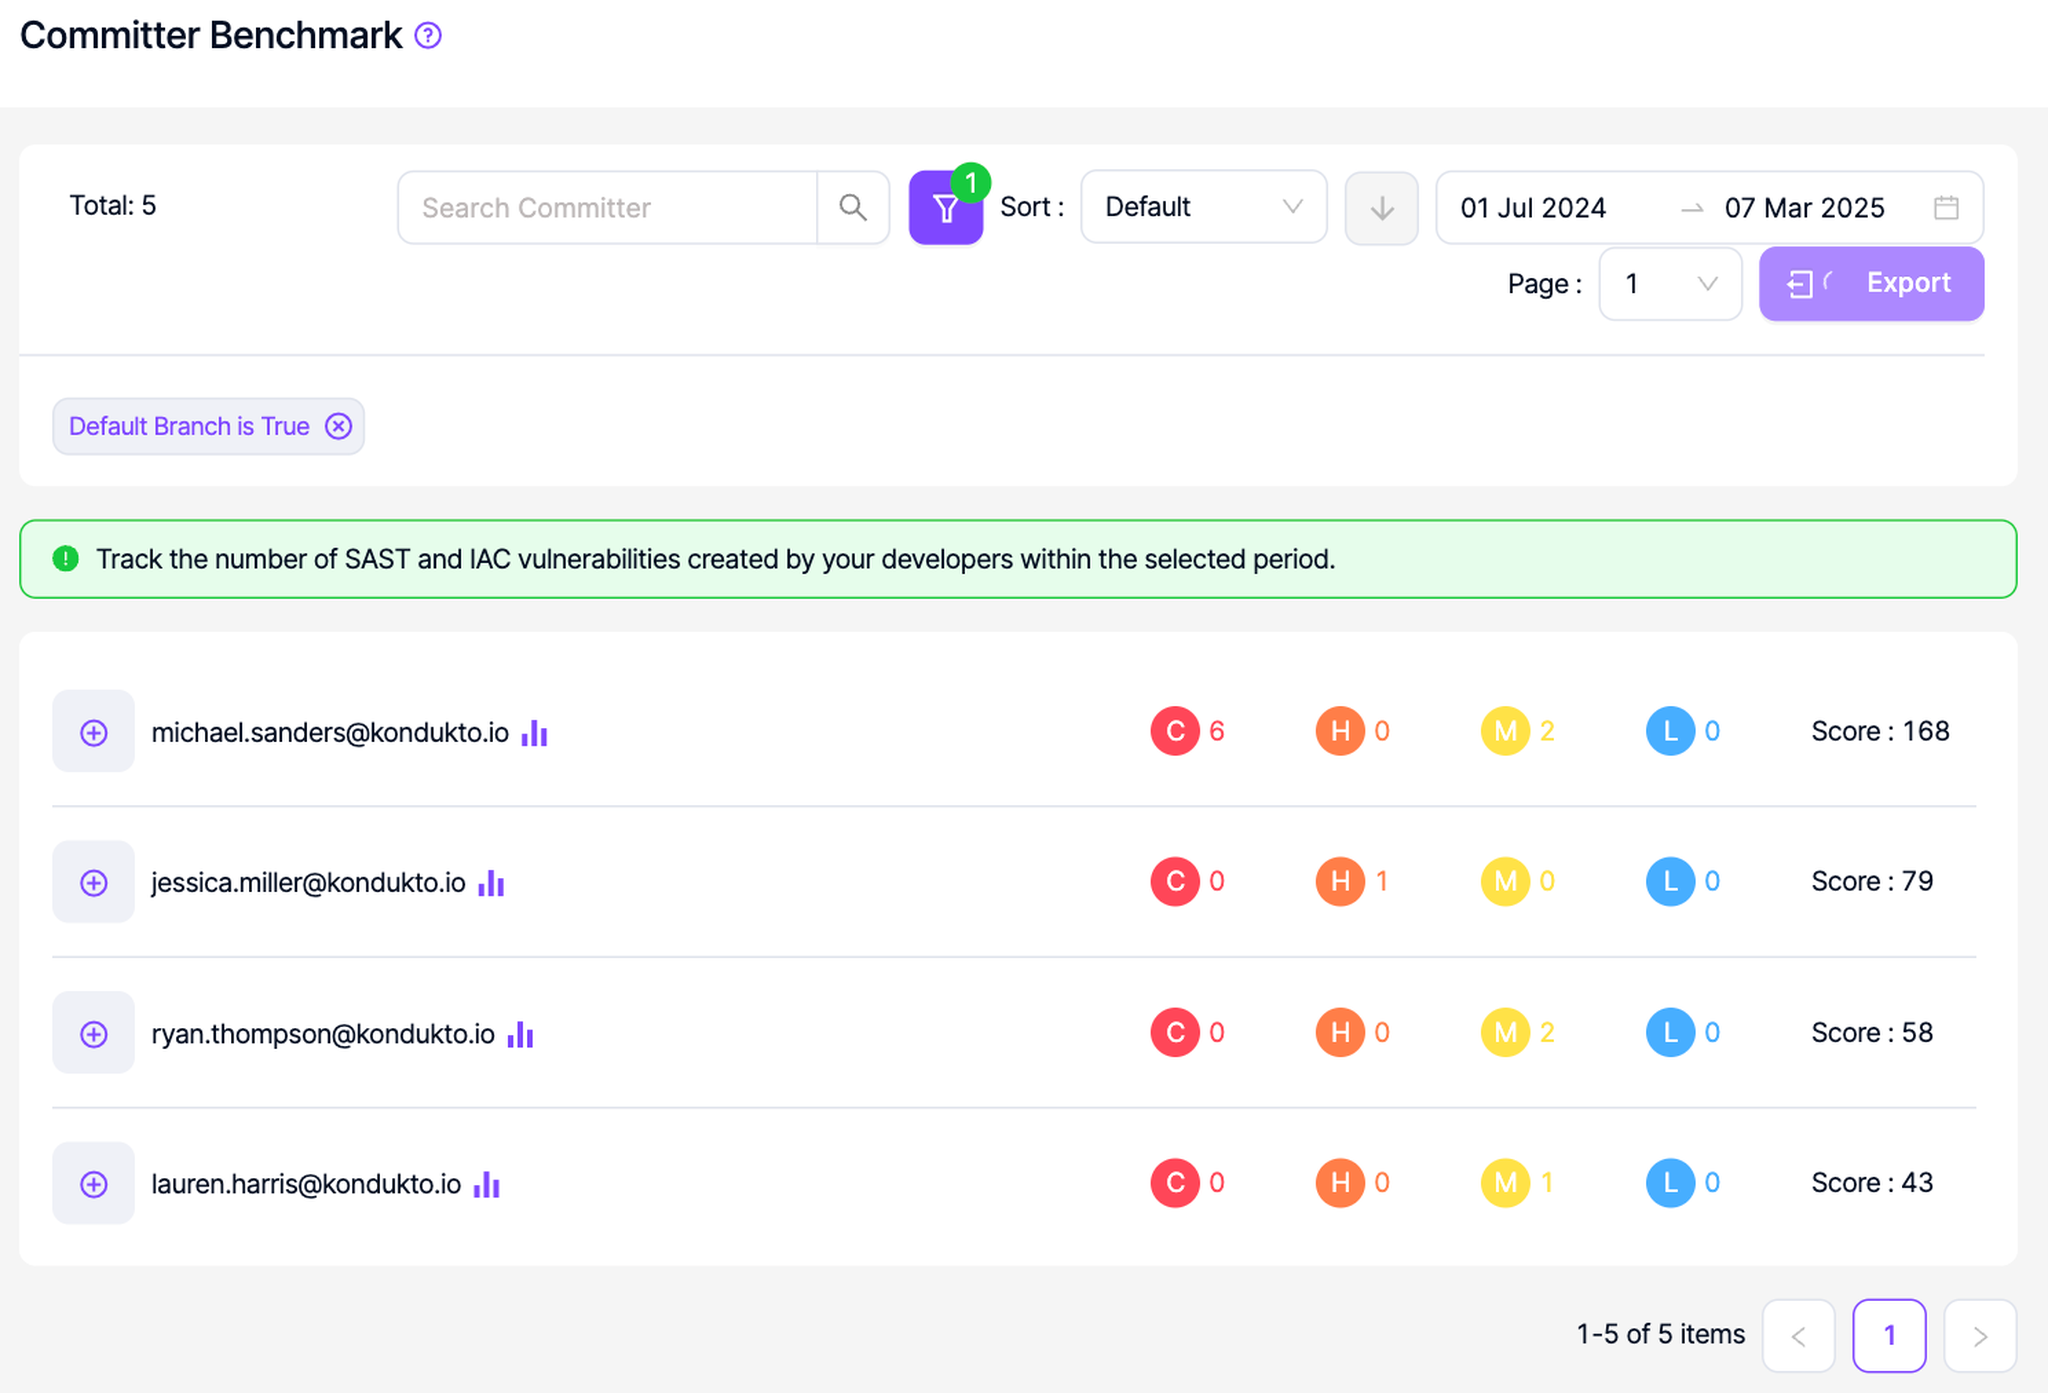Click the search magnifier icon
Viewport: 2048px width, 1393px height.
[x=853, y=207]
